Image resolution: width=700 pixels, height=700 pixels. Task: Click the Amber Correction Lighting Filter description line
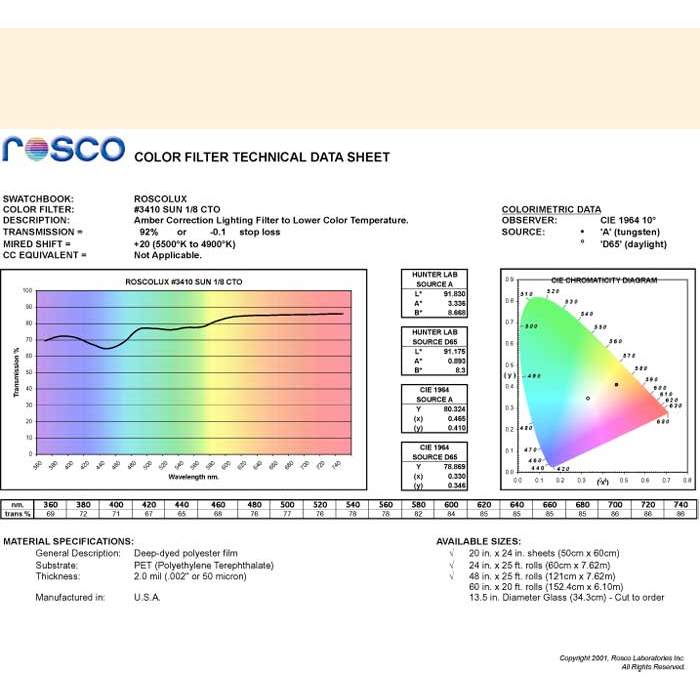(x=271, y=220)
